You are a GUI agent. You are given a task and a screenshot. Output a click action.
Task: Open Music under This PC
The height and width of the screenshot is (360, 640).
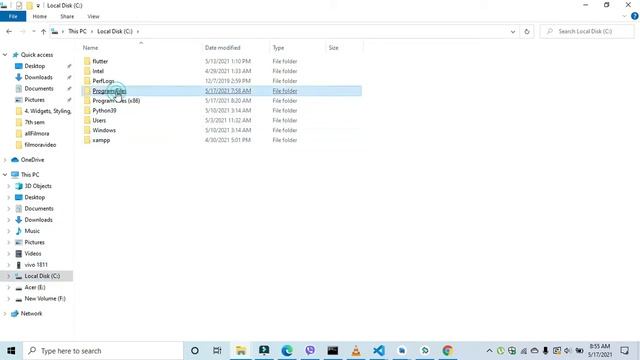(x=32, y=231)
